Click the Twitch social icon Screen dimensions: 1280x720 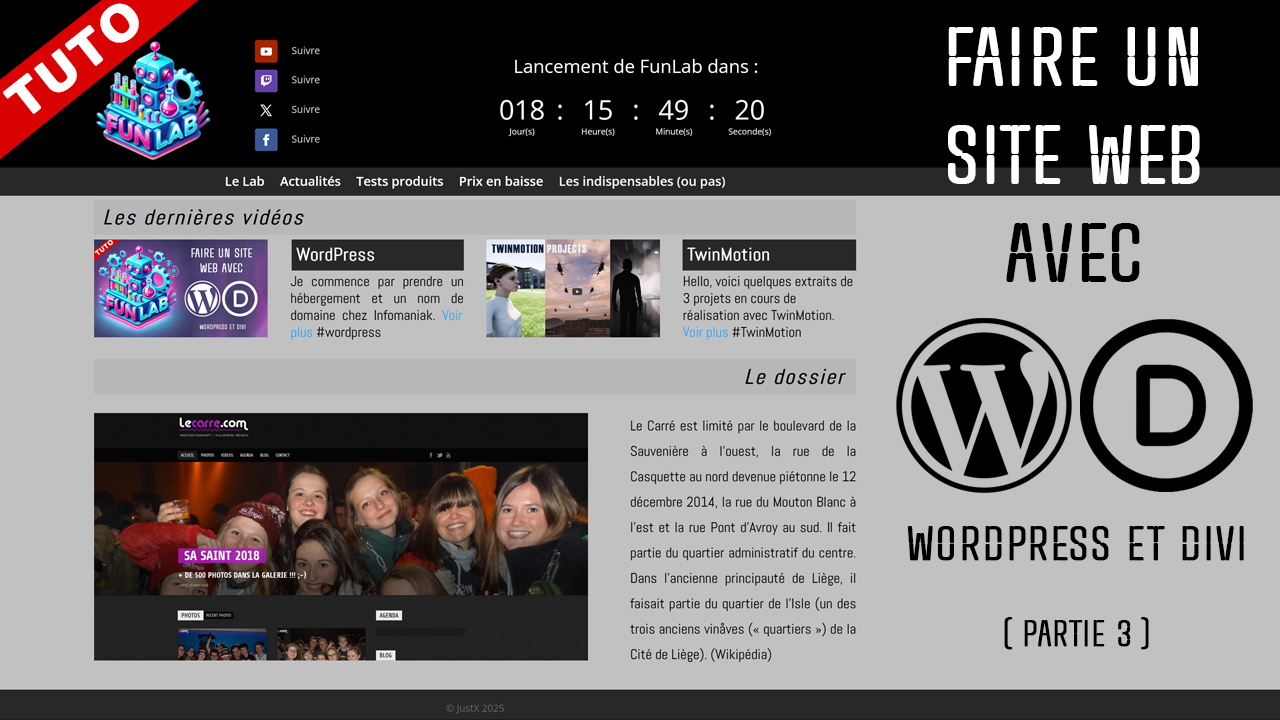266,81
